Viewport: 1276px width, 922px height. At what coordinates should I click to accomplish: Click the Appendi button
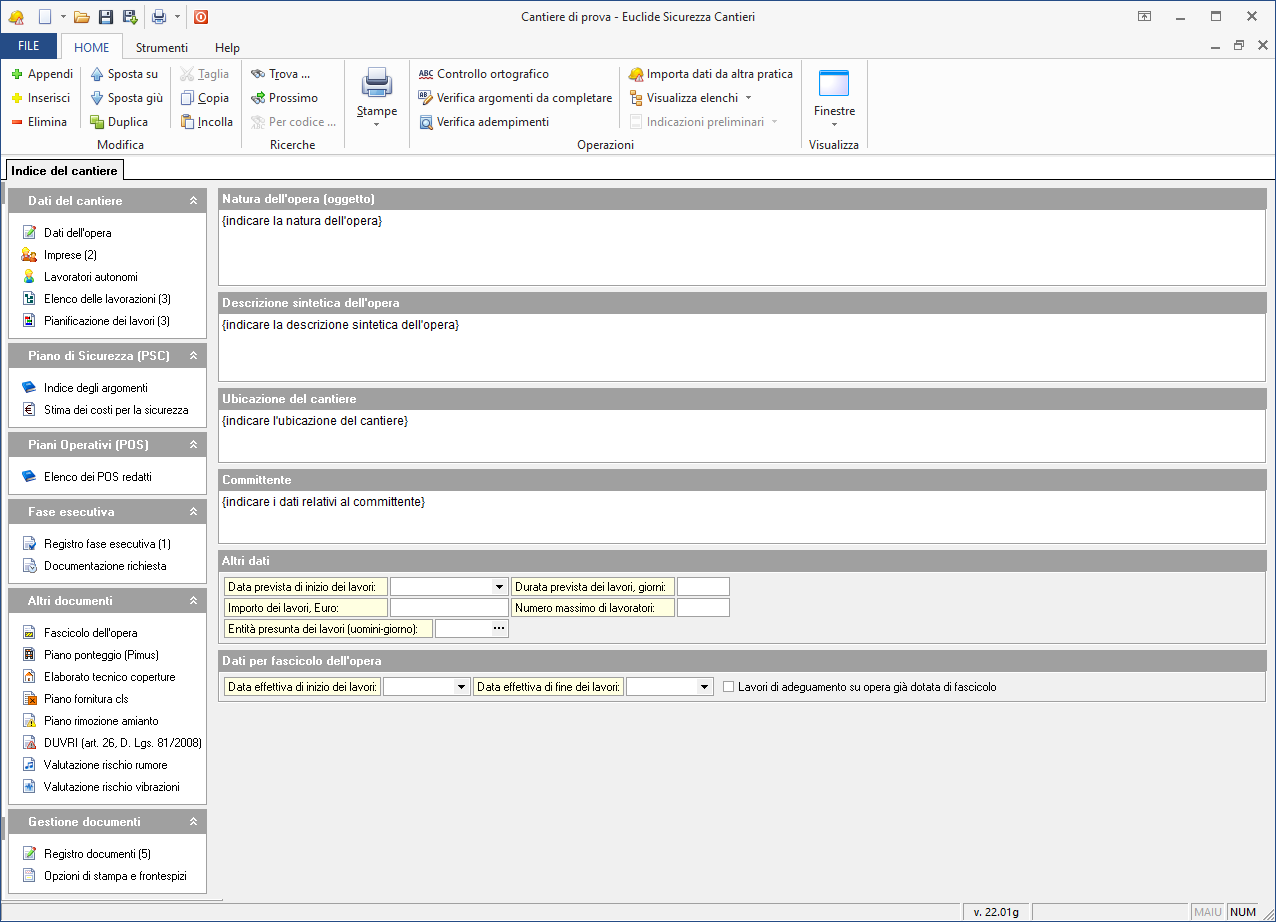point(42,74)
